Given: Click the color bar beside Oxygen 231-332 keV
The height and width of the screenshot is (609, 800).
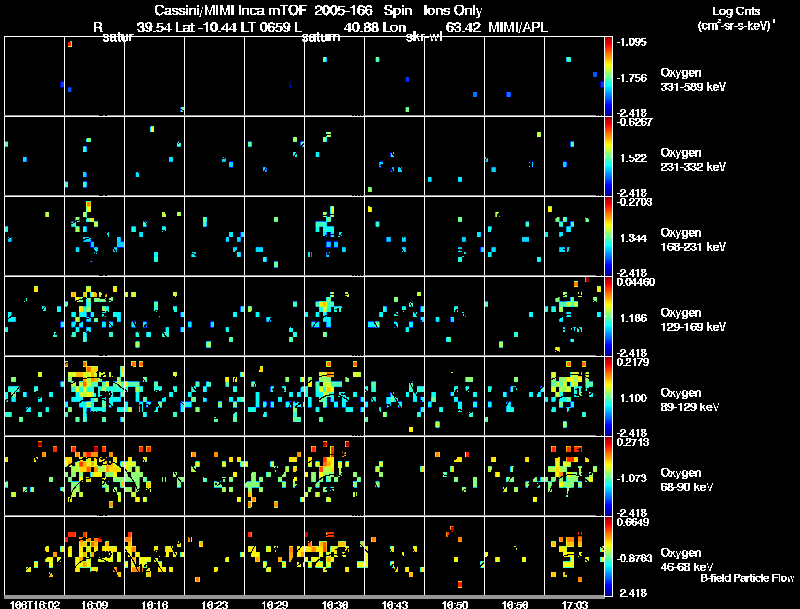Looking at the screenshot, I should 608,156.
